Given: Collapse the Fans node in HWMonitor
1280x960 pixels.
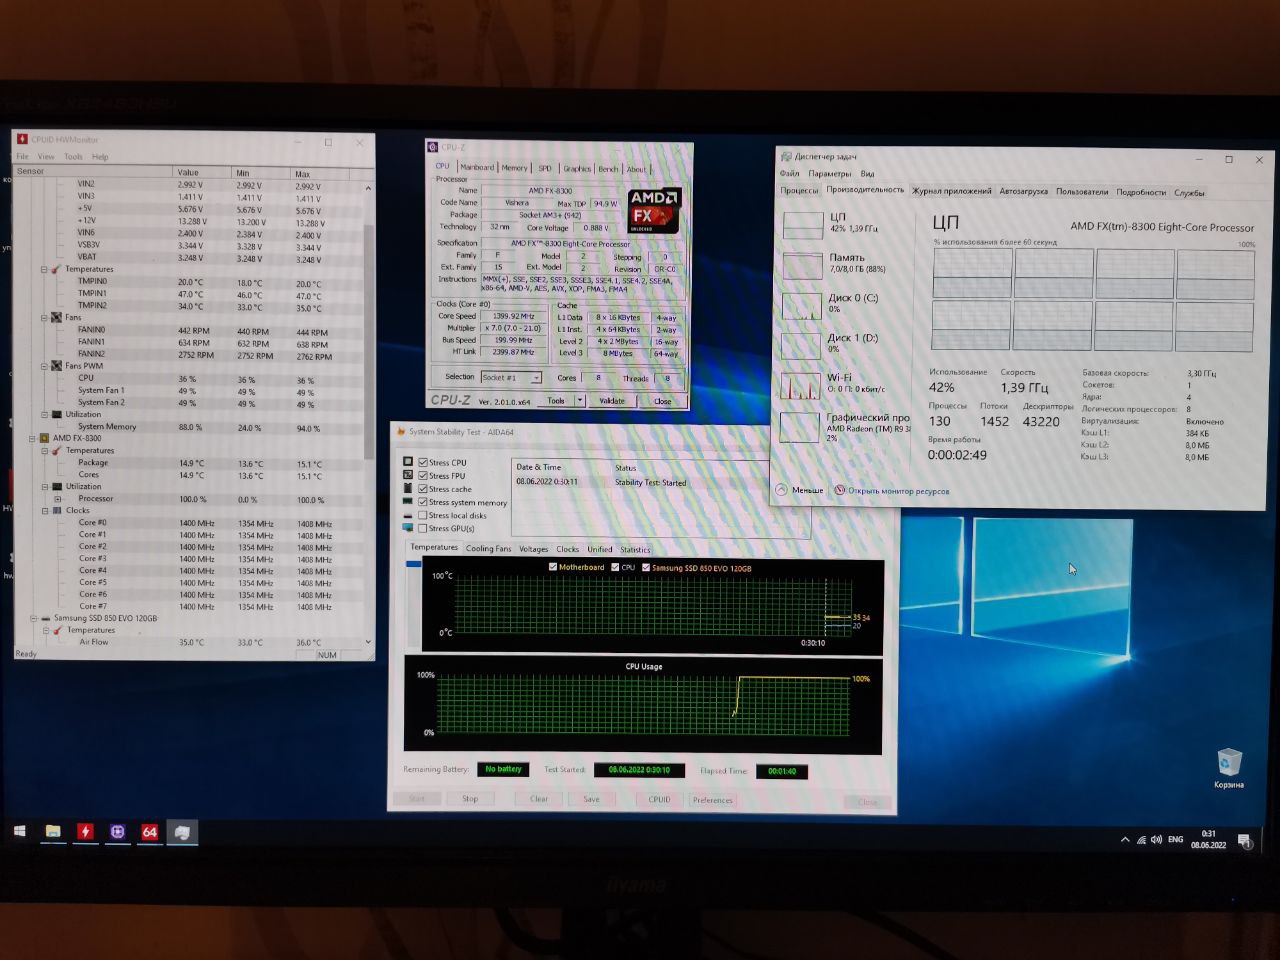Looking at the screenshot, I should coord(45,317).
